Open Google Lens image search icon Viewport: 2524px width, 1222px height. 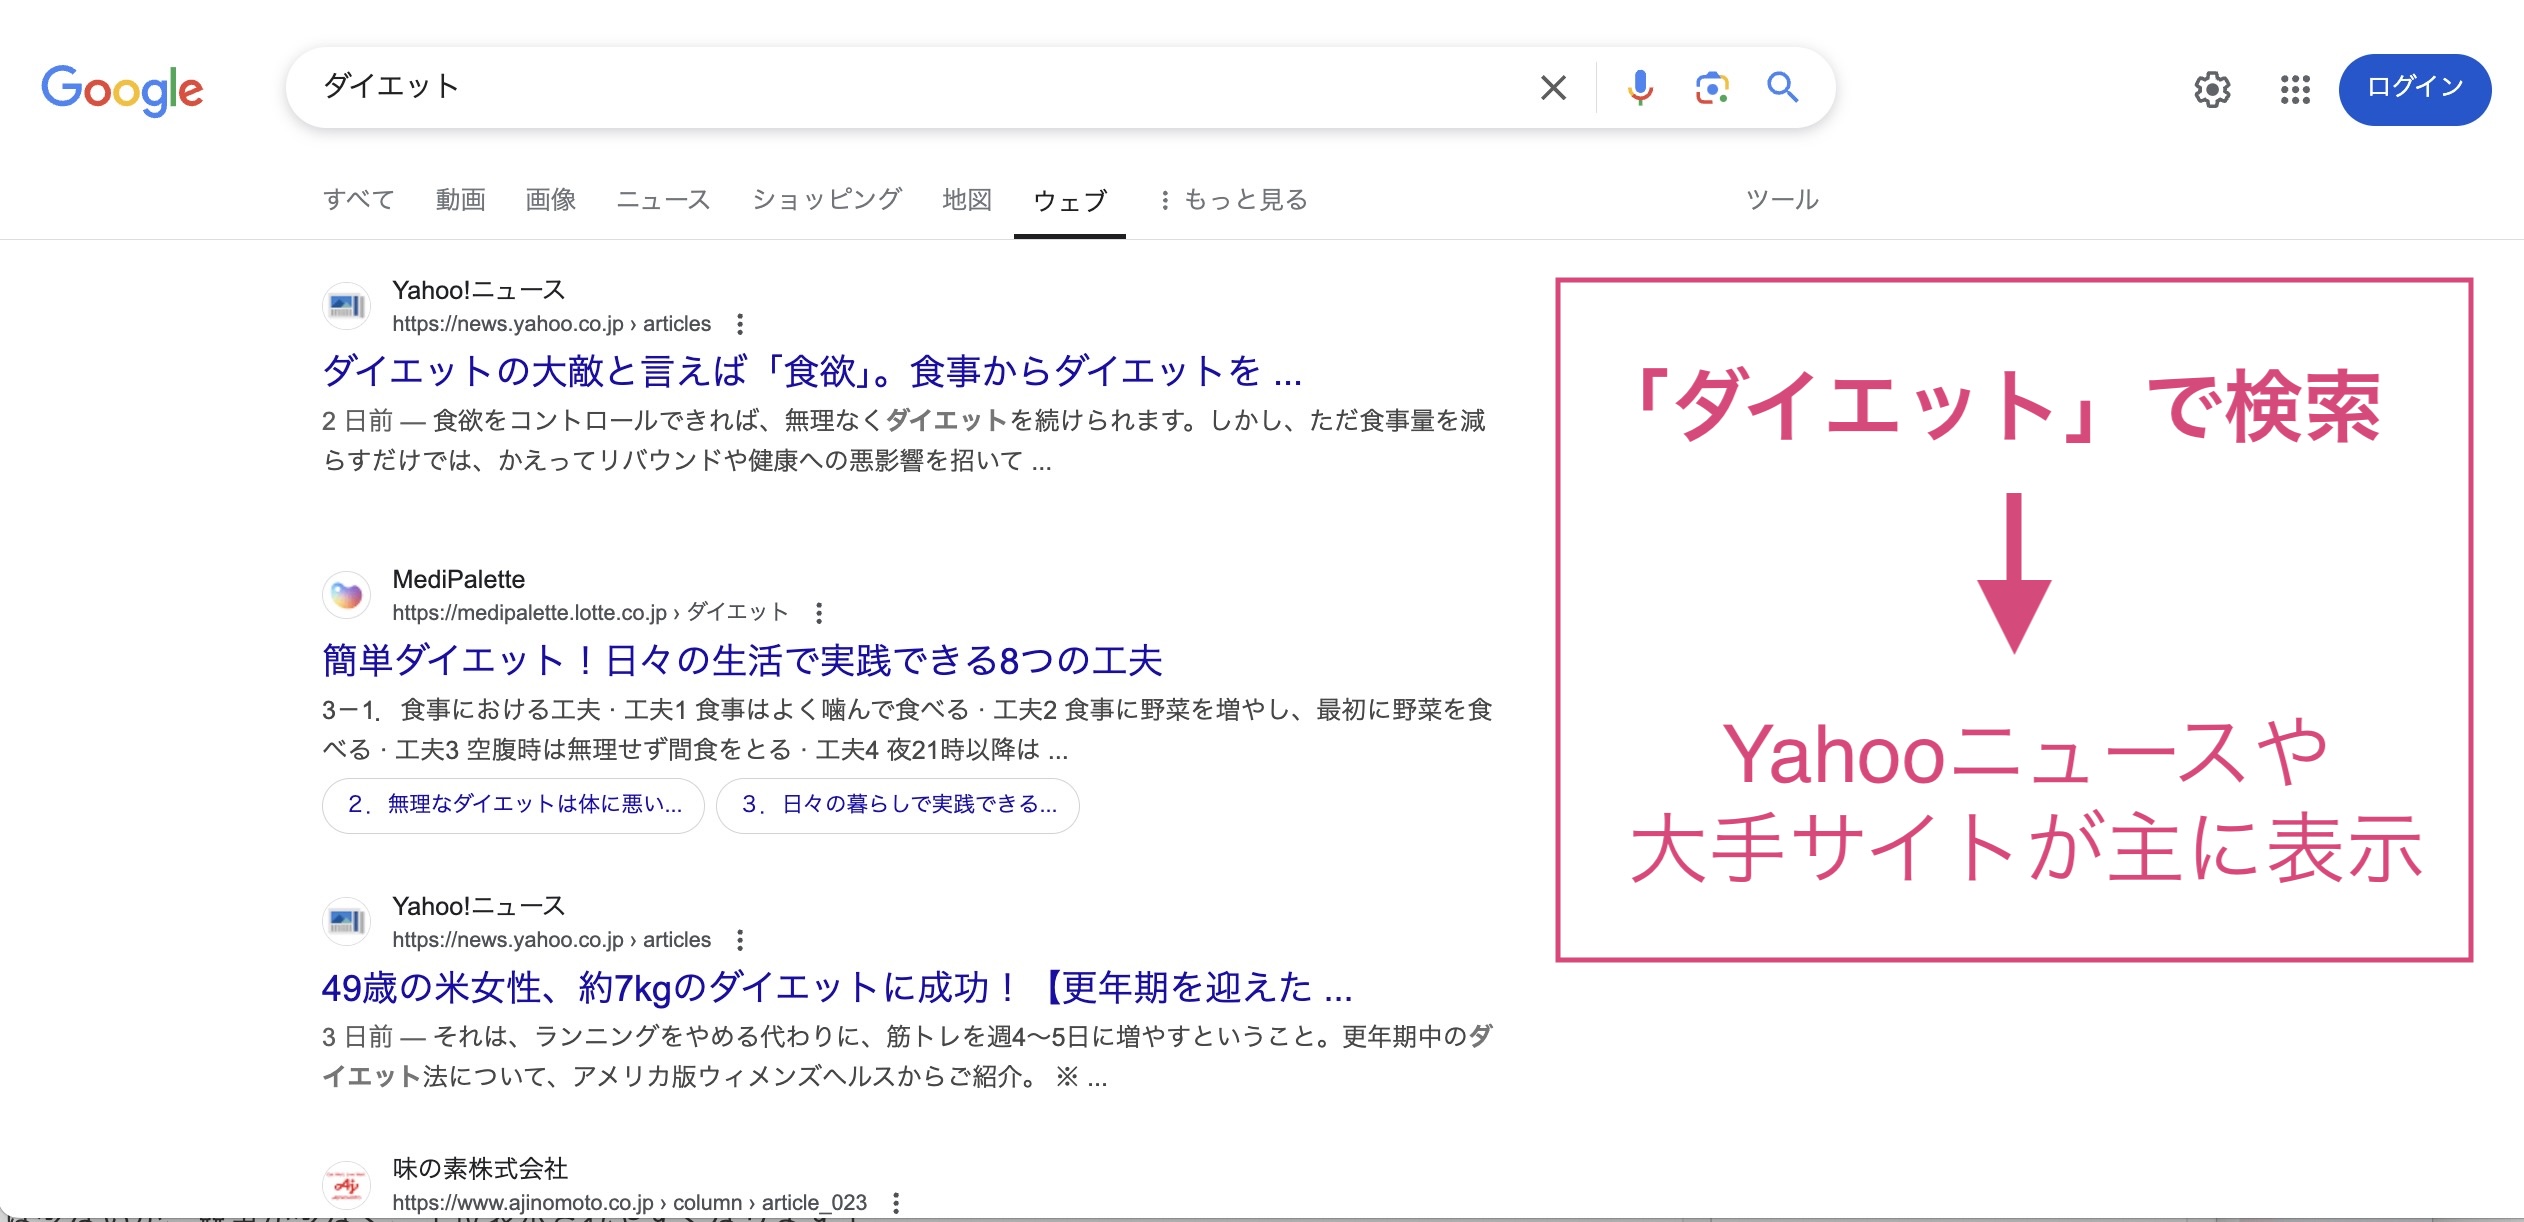pos(1712,88)
